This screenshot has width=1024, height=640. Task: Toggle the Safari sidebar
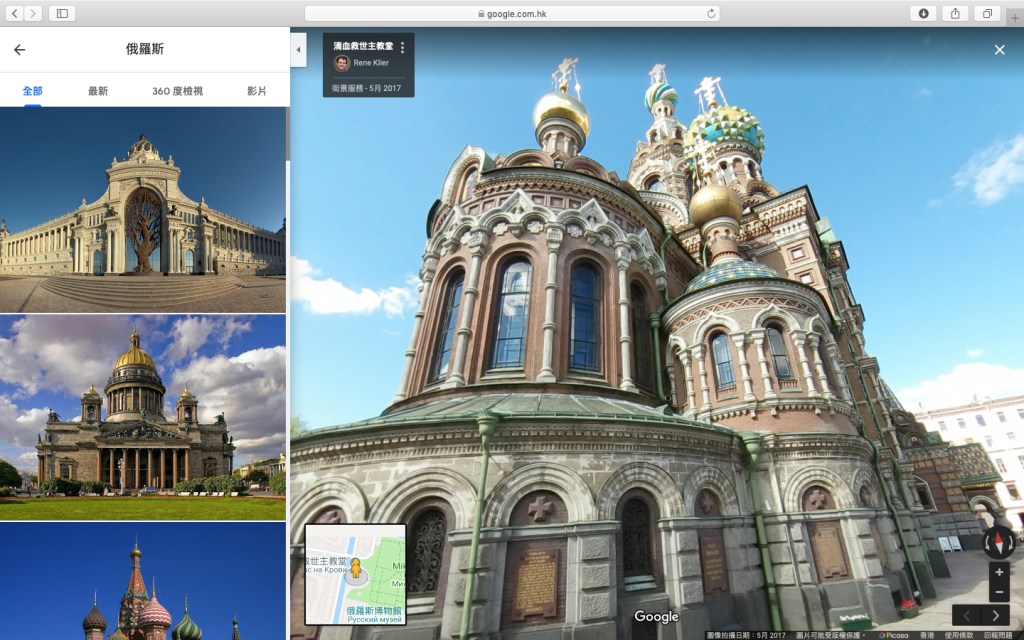[x=62, y=14]
